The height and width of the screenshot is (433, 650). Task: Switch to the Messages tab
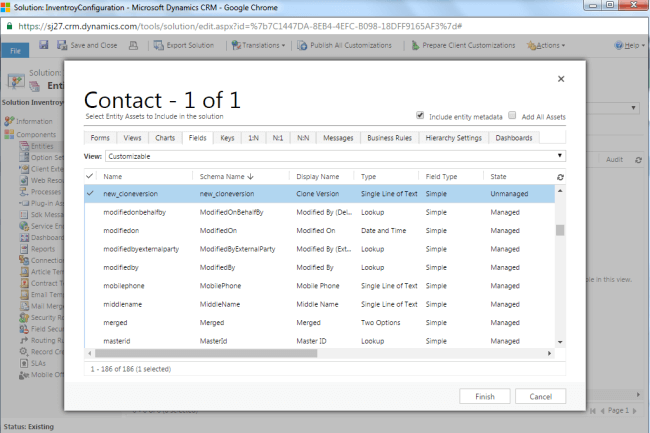pyautogui.click(x=338, y=138)
